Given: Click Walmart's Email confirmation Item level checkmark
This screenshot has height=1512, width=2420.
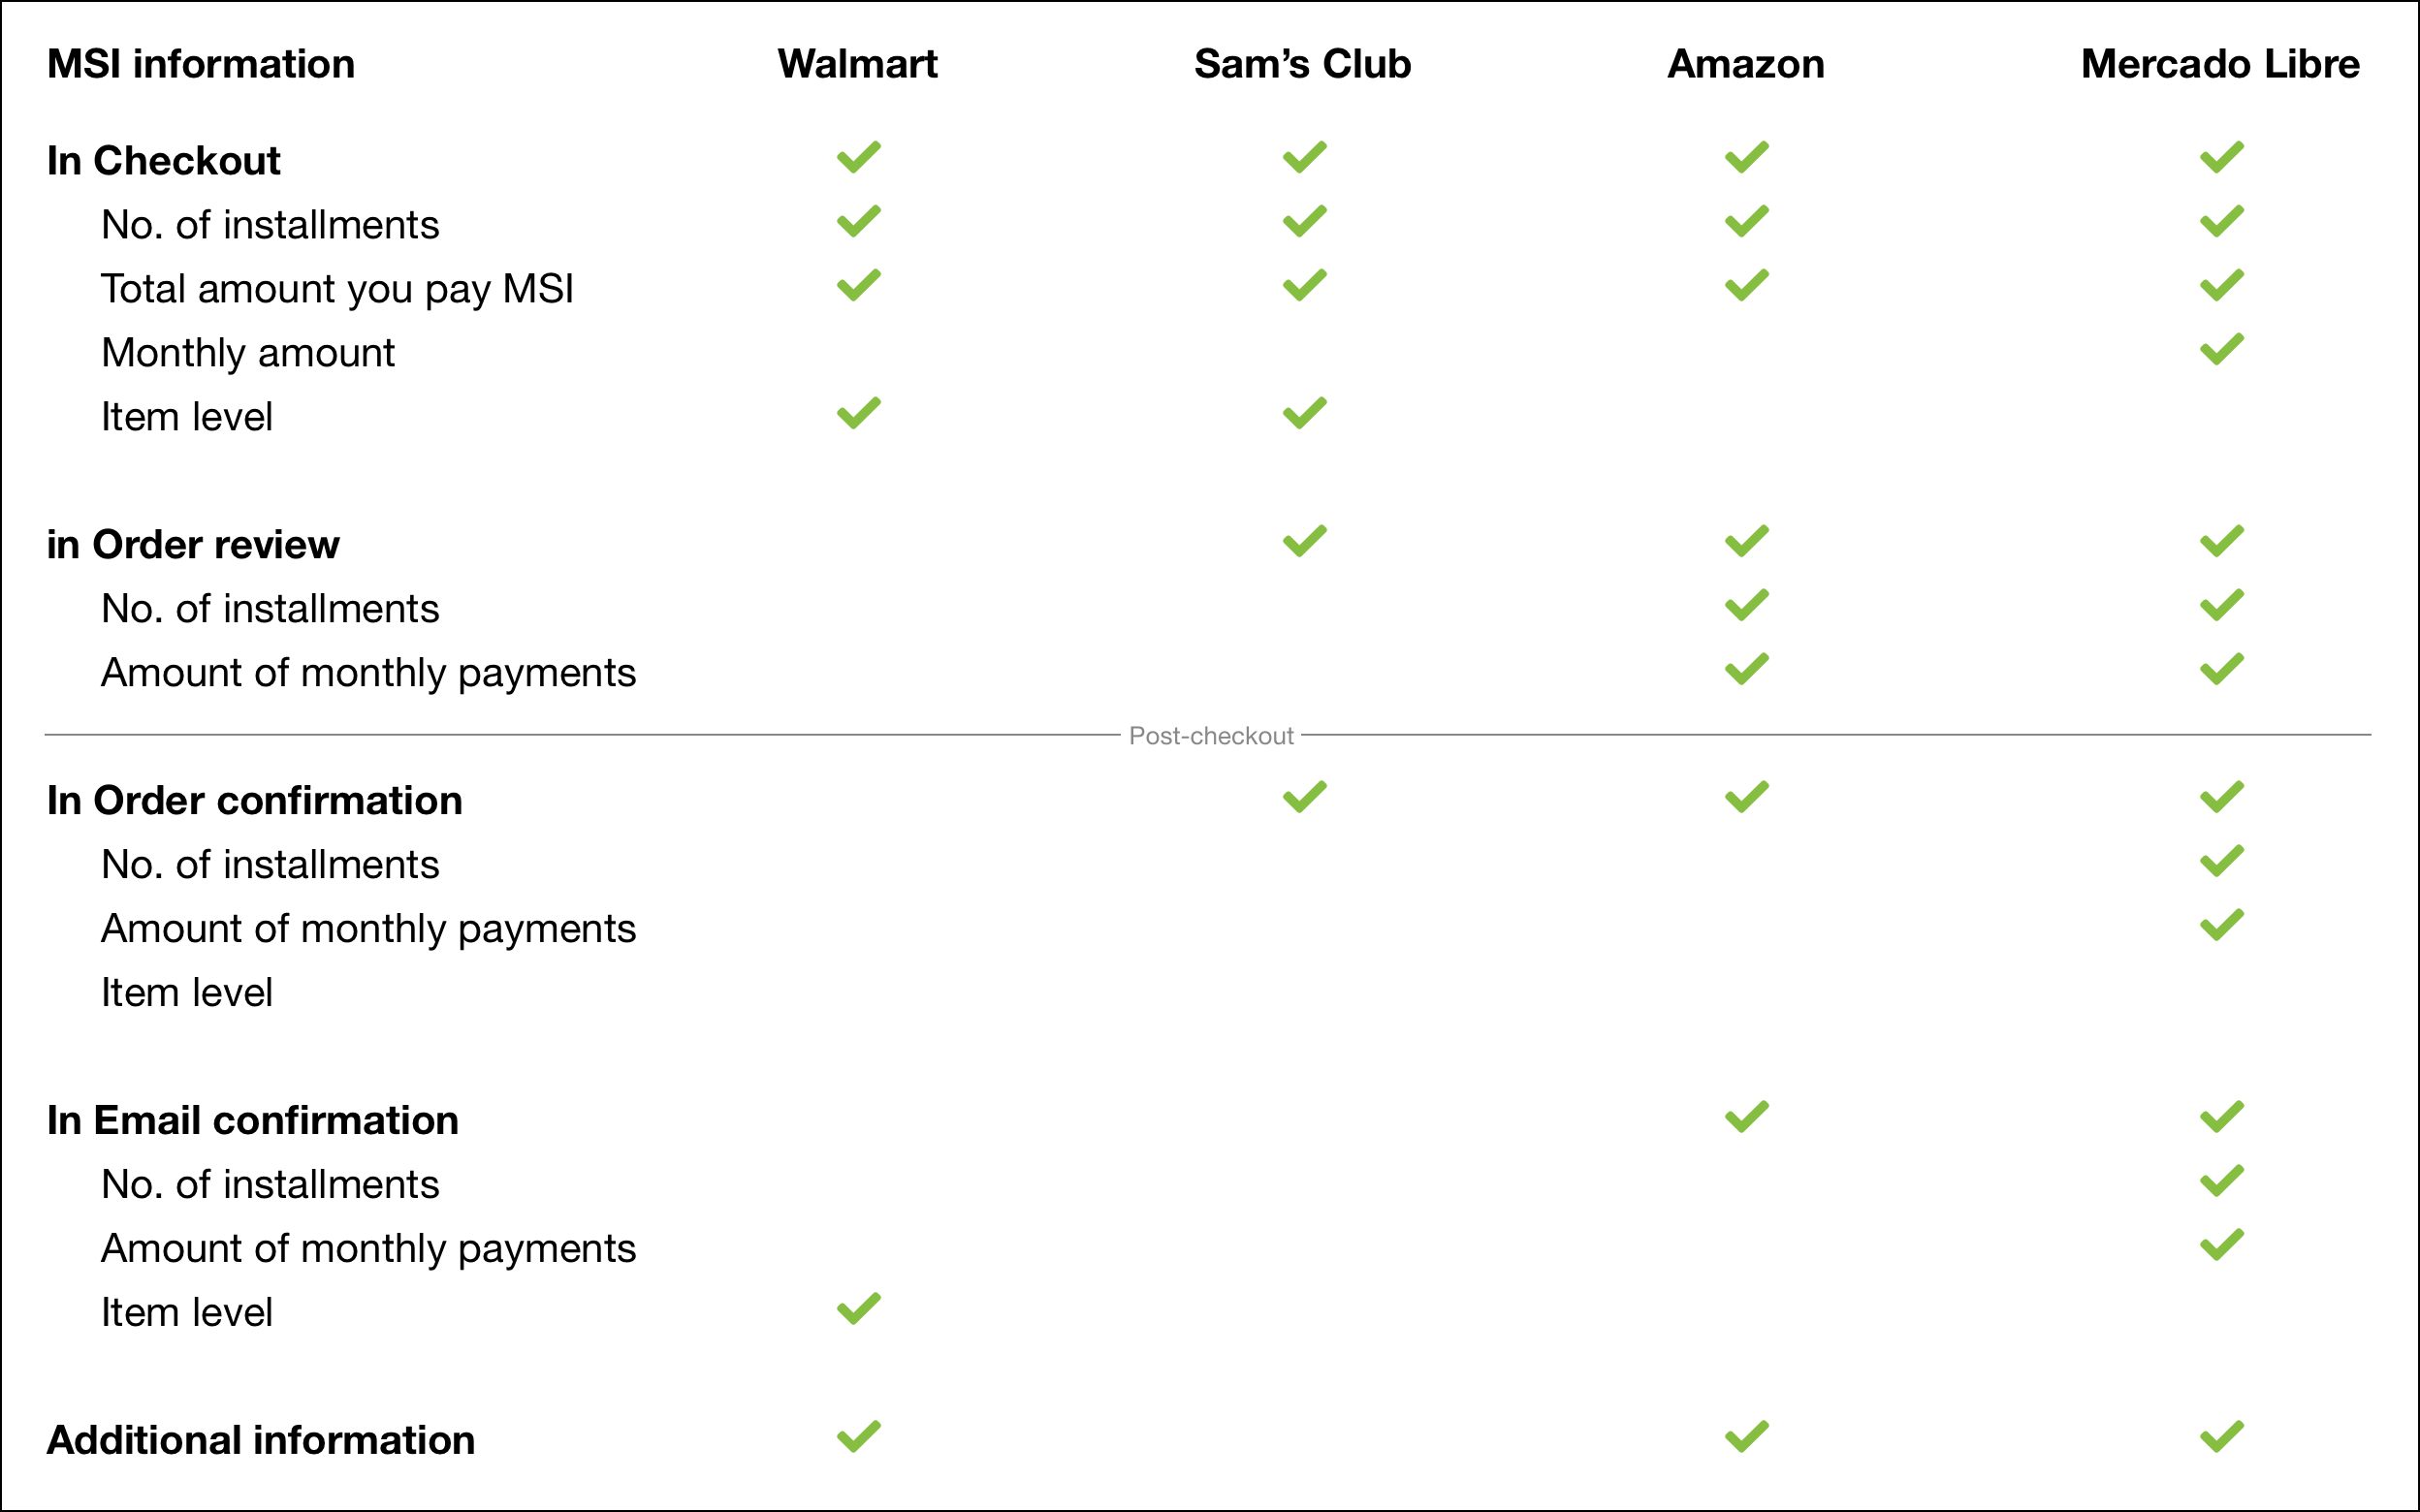Looking at the screenshot, I should tap(859, 1308).
